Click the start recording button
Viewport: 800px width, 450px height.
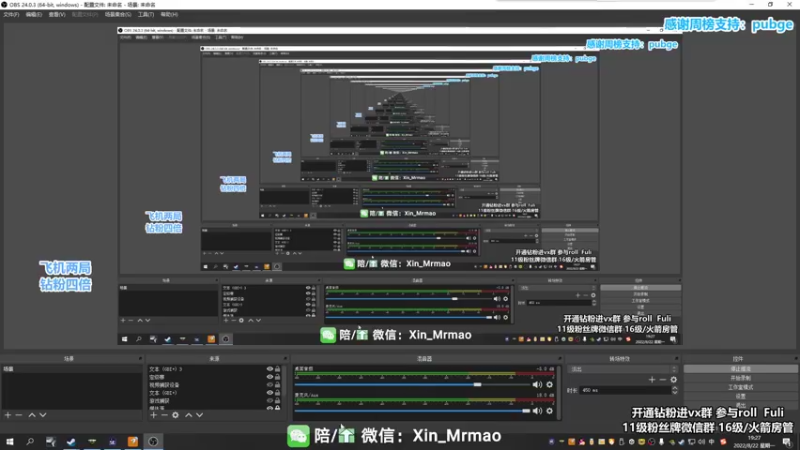740,378
